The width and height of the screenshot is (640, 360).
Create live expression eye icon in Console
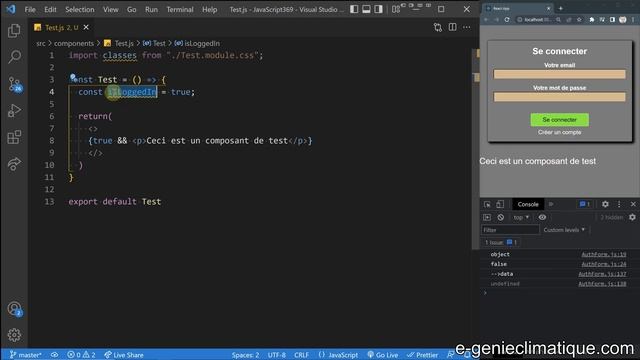pyautogui.click(x=542, y=218)
